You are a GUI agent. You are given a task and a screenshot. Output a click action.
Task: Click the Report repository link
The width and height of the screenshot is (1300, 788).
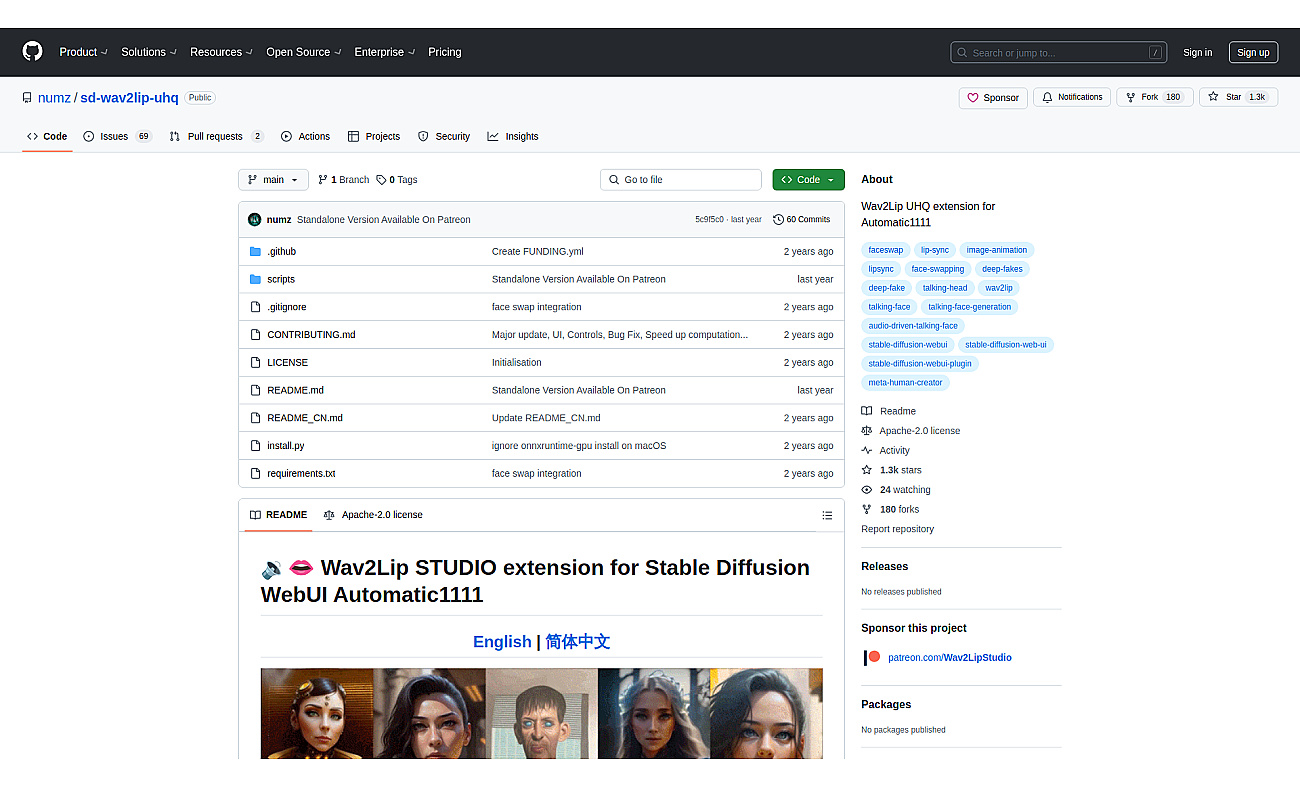point(897,529)
